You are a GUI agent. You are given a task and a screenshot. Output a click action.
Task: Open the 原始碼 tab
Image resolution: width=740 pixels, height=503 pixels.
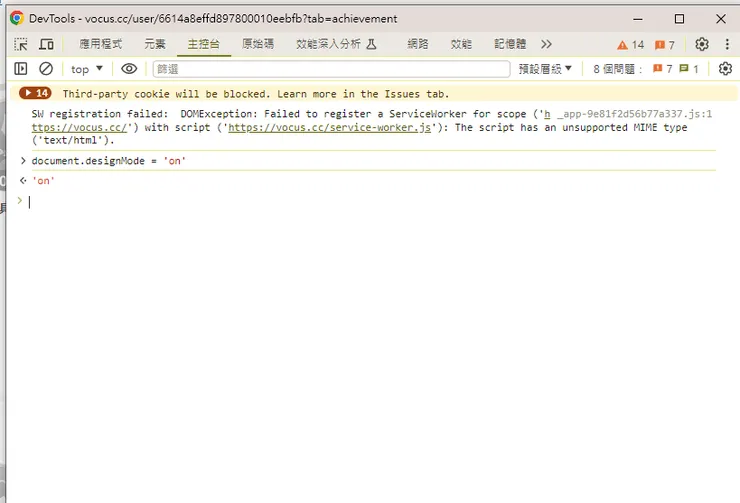(x=258, y=44)
